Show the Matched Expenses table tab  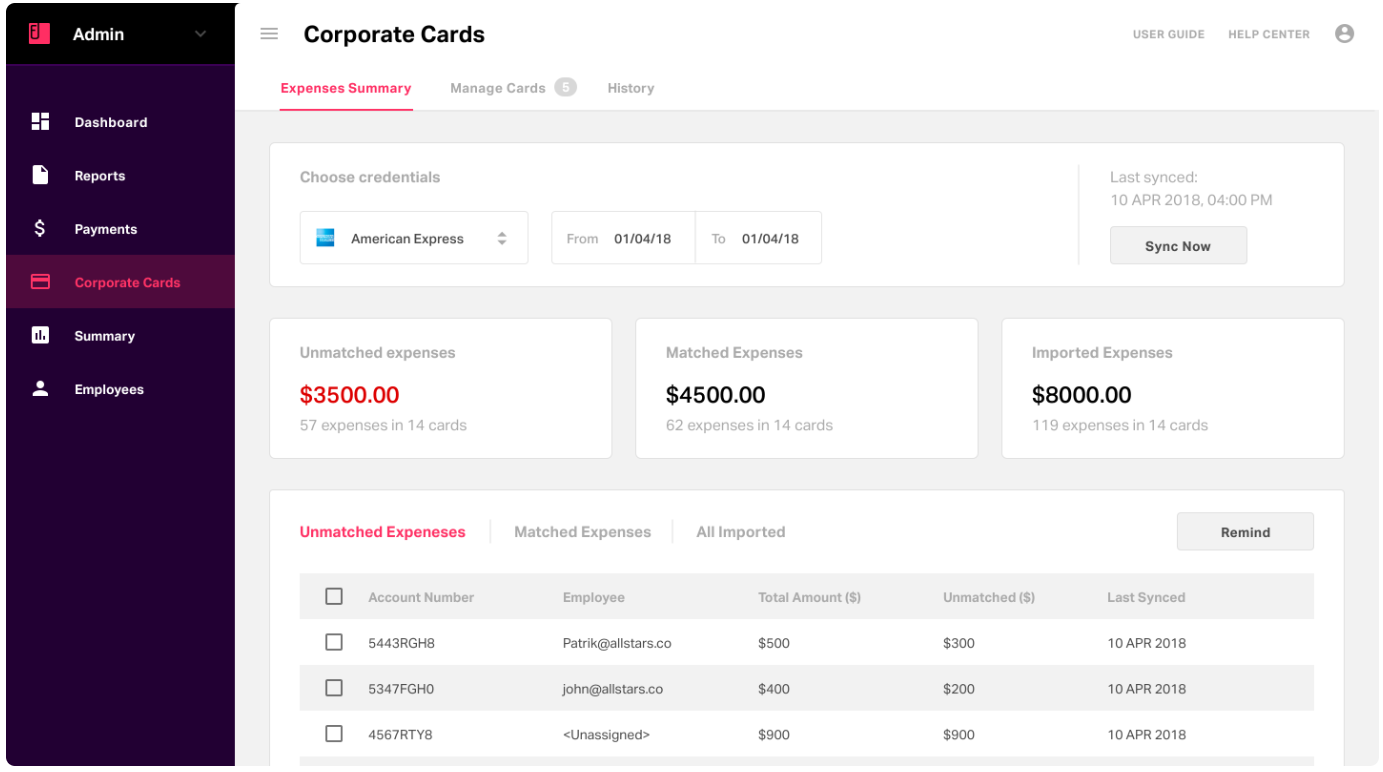[582, 532]
